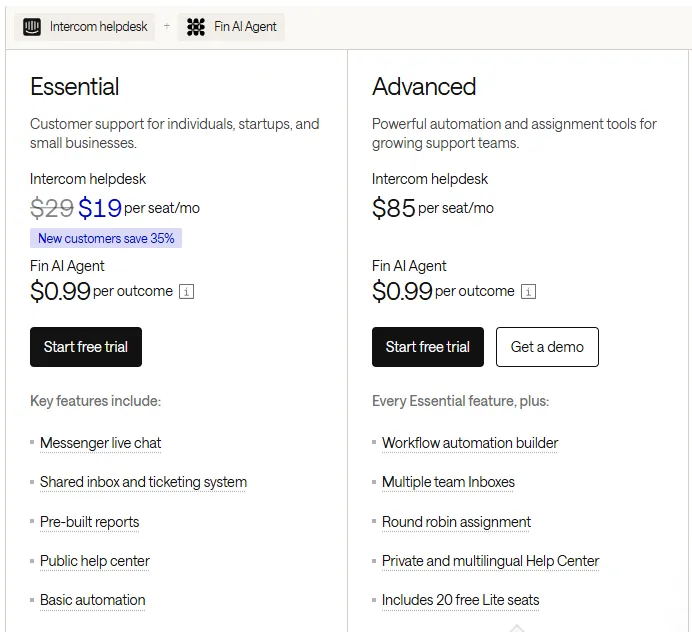Select the Fin AI Agent tab label

coord(245,27)
